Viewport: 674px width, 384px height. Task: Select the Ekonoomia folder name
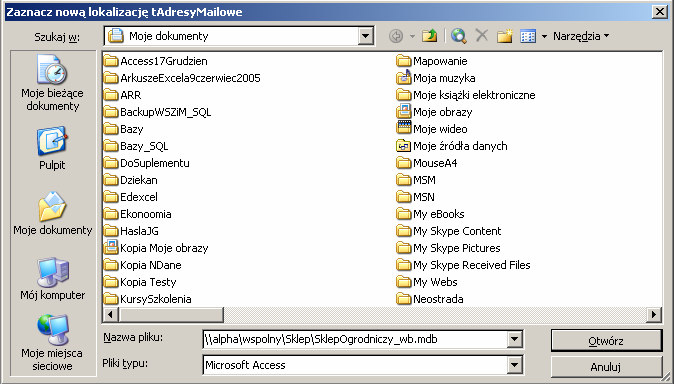tap(146, 214)
